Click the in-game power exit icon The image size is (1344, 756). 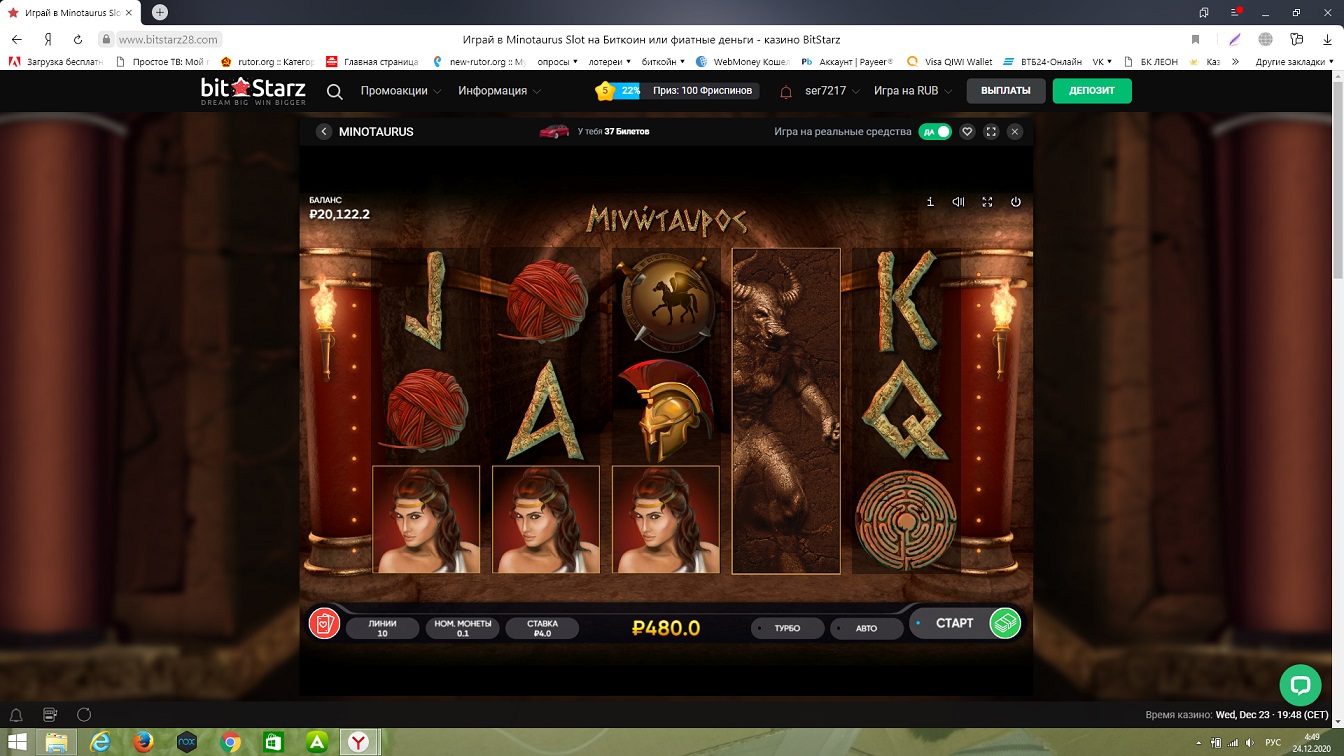[x=1016, y=202]
